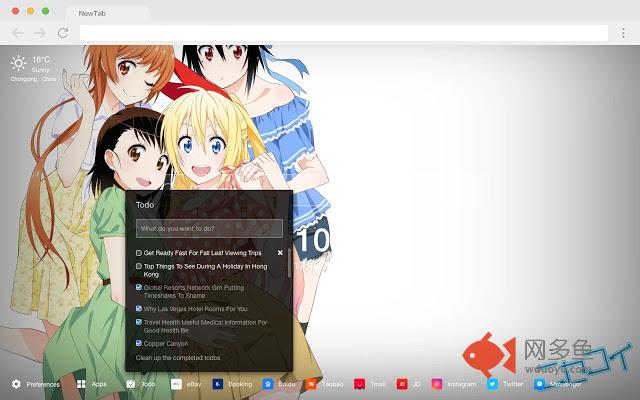Open the Apps grid icon
640x400 pixels.
pos(82,384)
